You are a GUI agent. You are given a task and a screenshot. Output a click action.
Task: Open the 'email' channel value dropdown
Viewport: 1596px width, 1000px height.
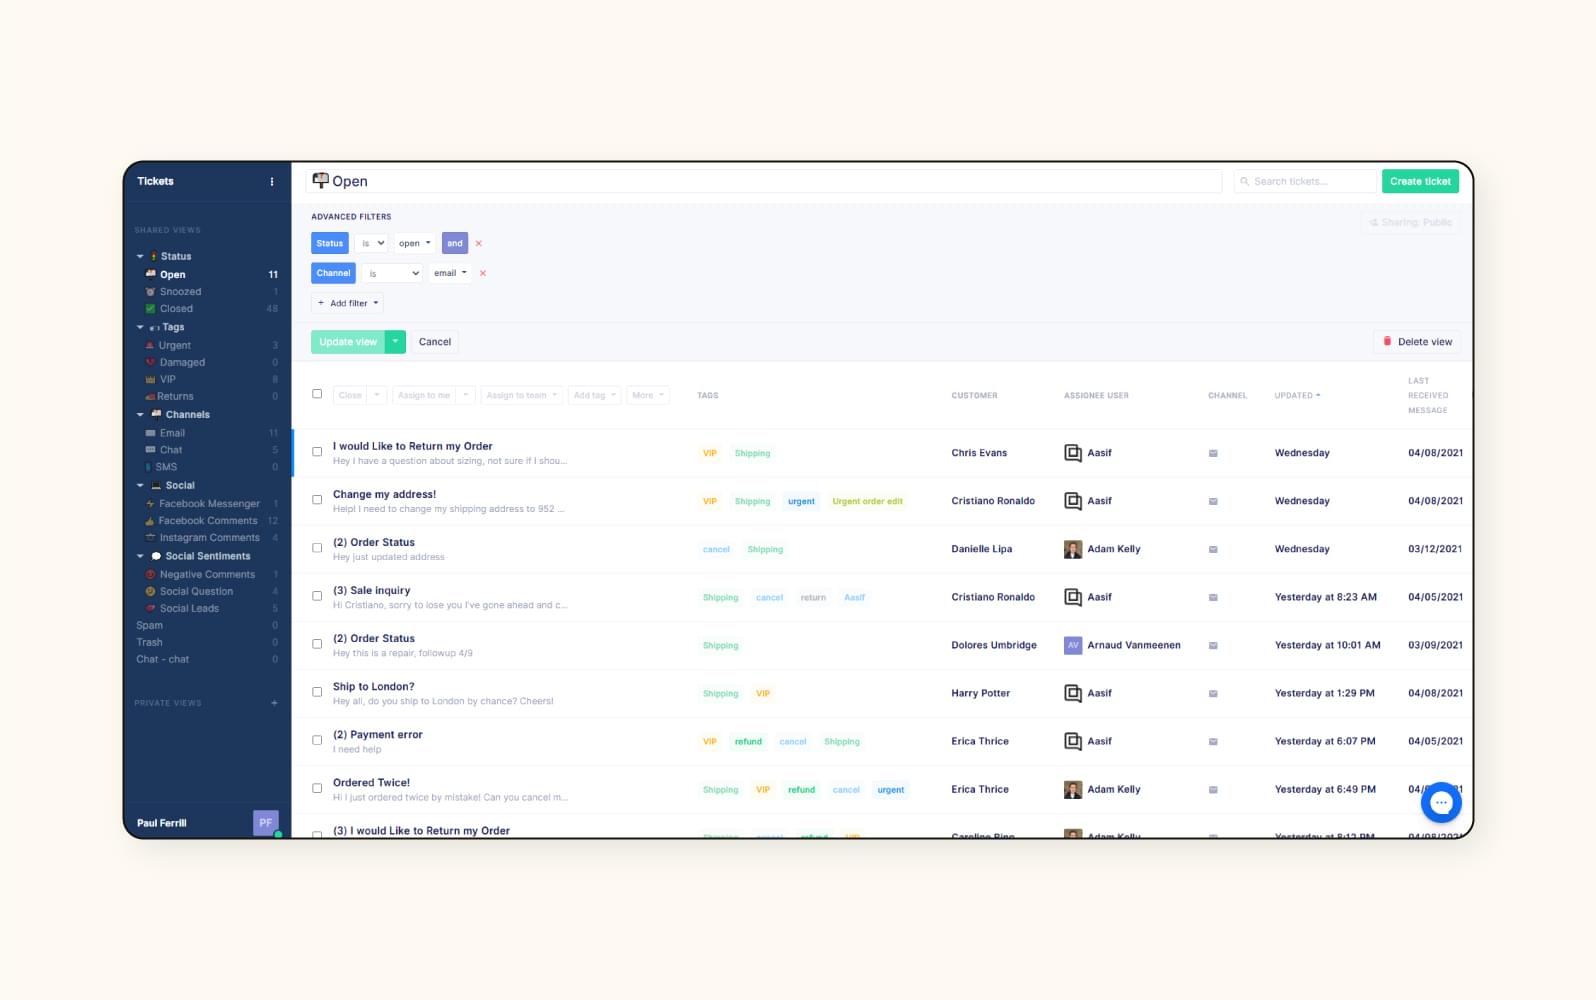pos(450,273)
